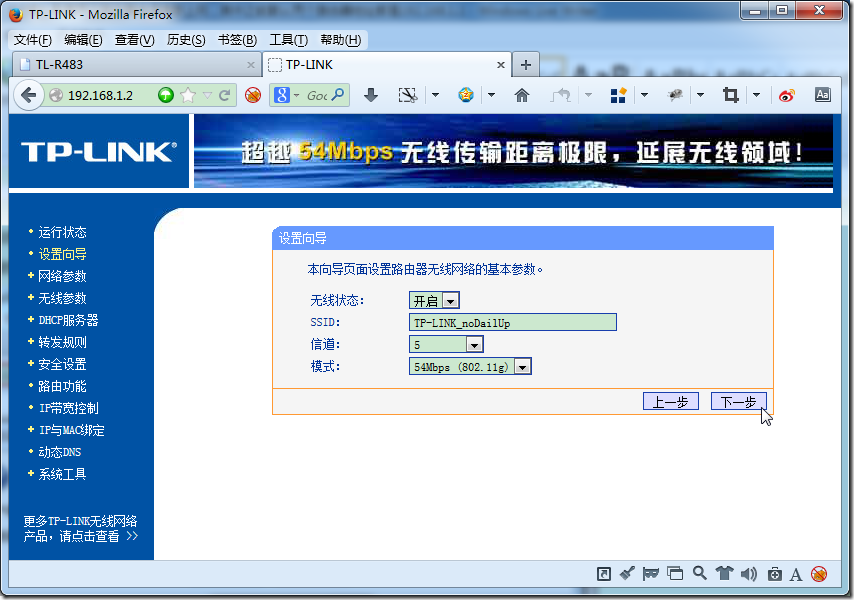
Task: Click the stacked windows icon in status bar
Action: coord(675,573)
